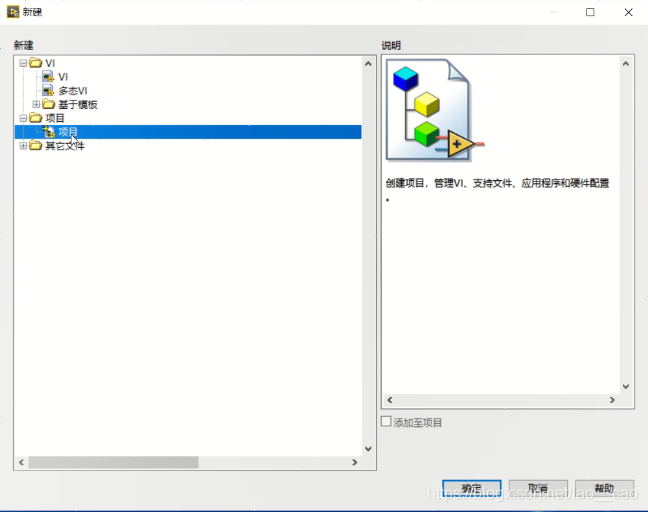This screenshot has height=512, width=648.
Task: Select the VI entry under VI folder
Action: [63, 77]
